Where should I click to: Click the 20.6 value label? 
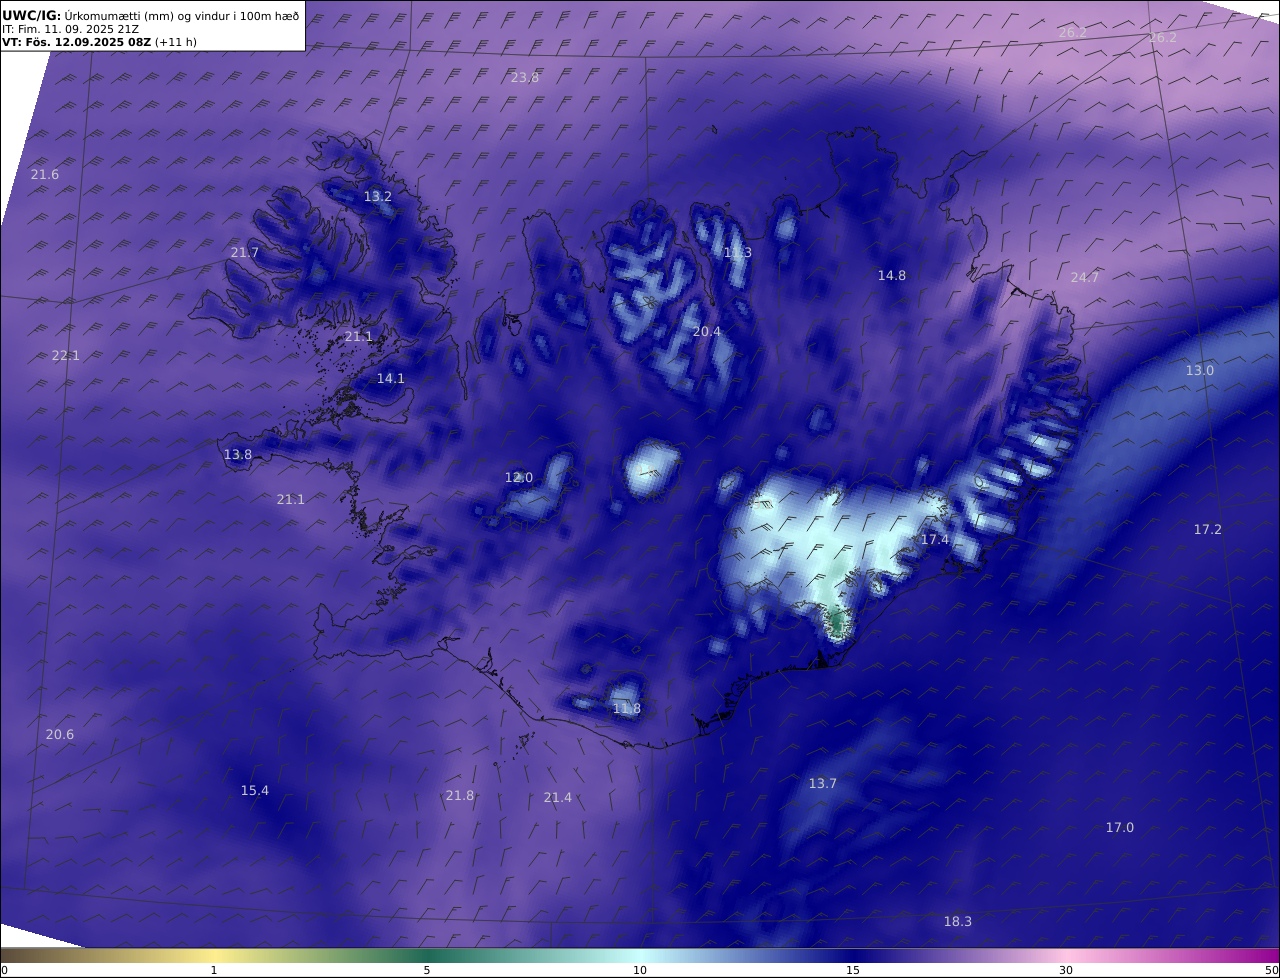click(x=60, y=735)
